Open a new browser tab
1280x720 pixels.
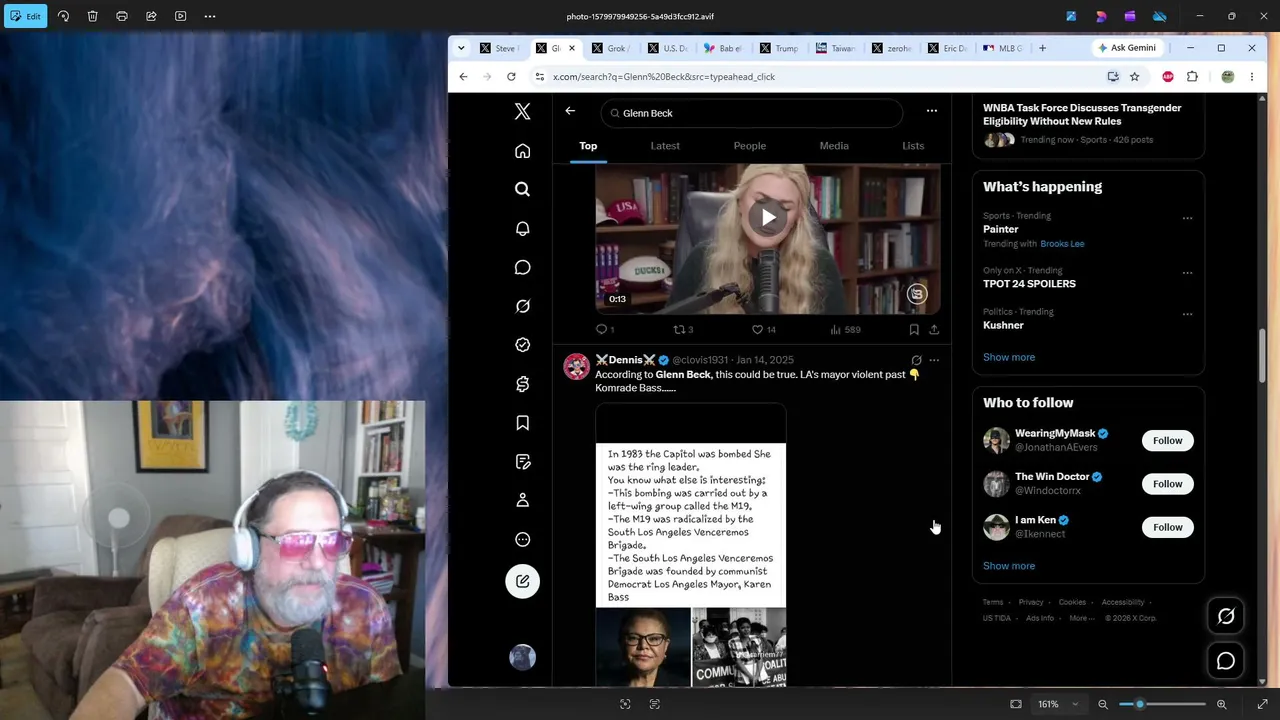tap(1042, 48)
